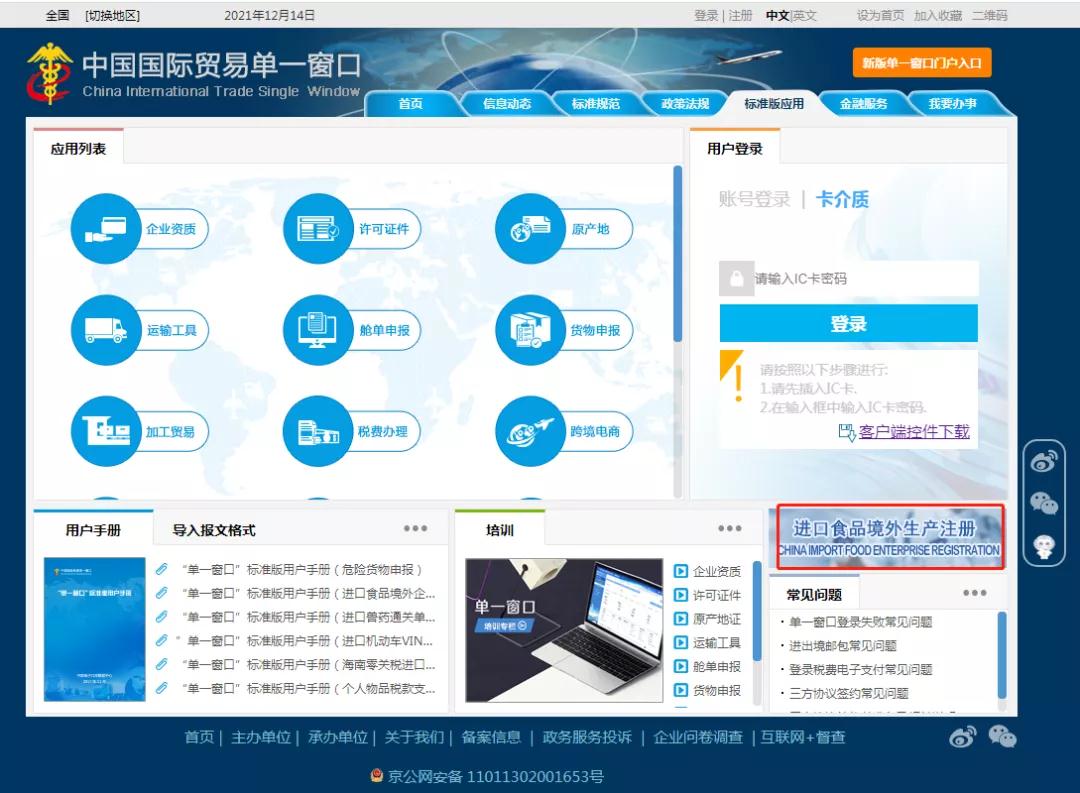Switch language to 英文
This screenshot has width=1080, height=793.
point(804,15)
